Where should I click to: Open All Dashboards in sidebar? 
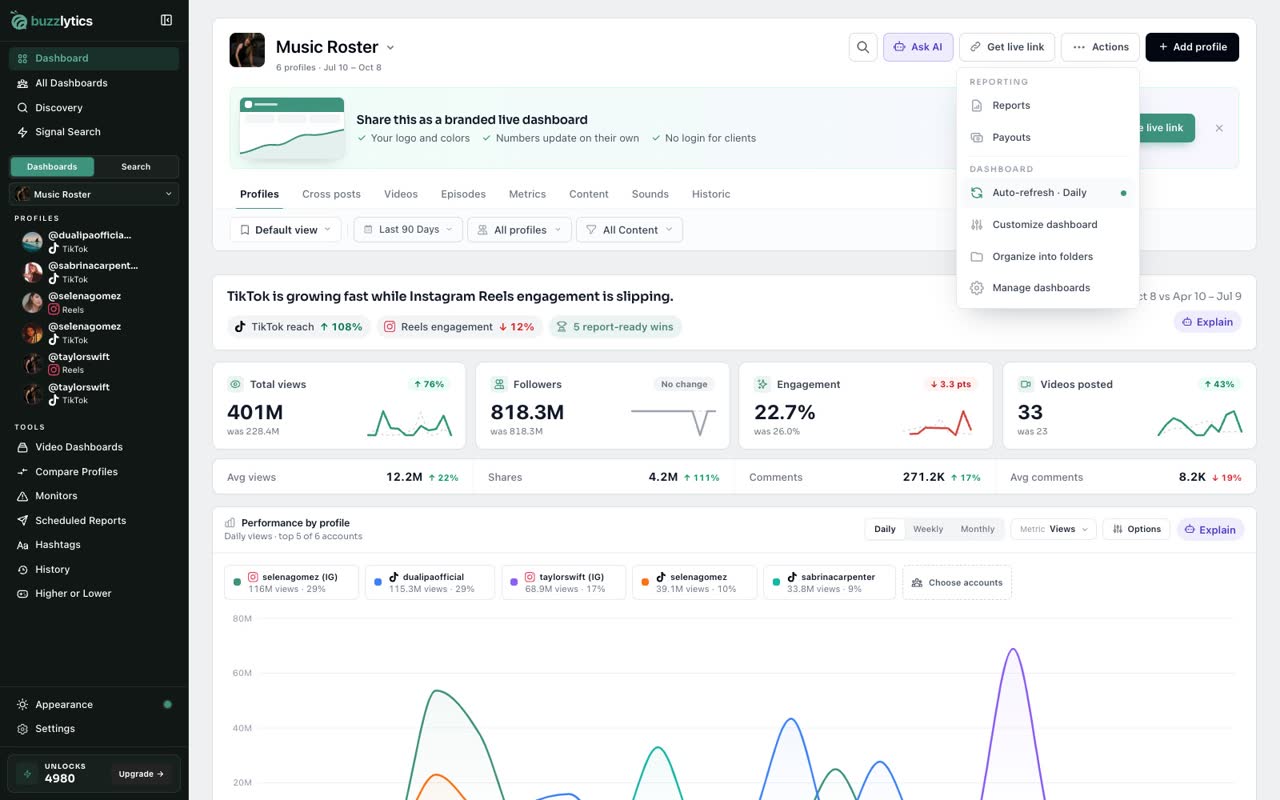click(x=94, y=83)
